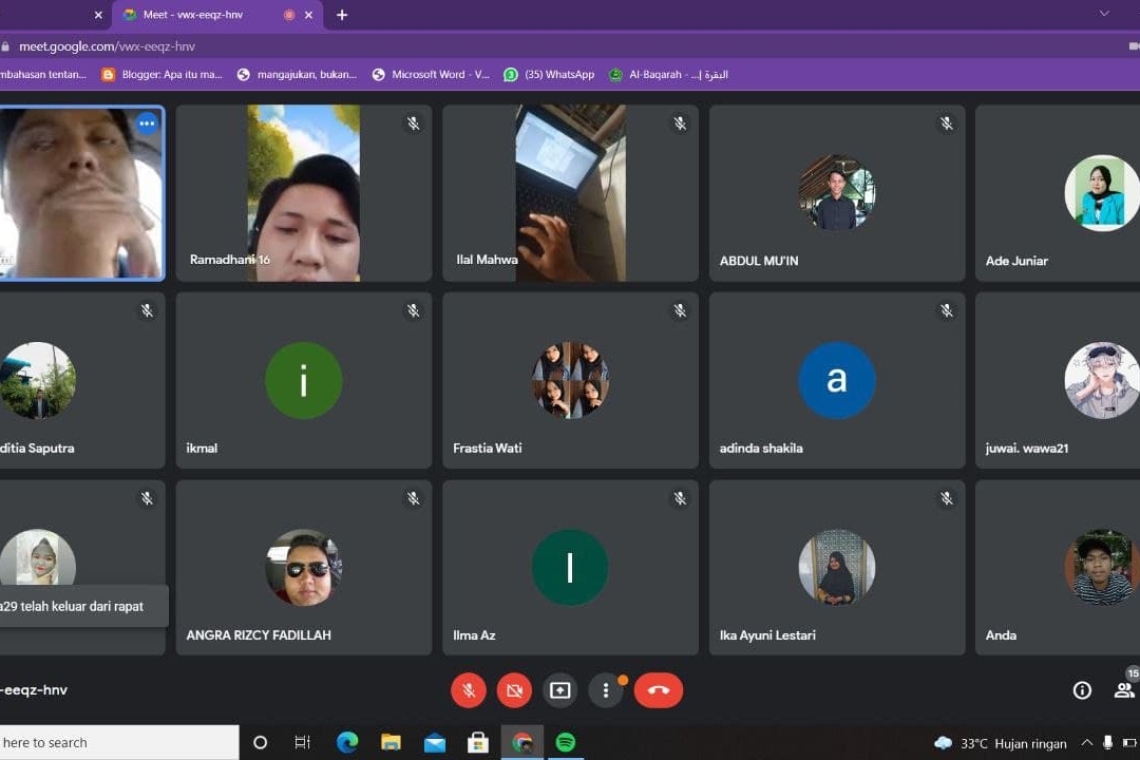Leave the call with the red hang-up button
Viewport: 1140px width, 760px height.
[x=658, y=690]
